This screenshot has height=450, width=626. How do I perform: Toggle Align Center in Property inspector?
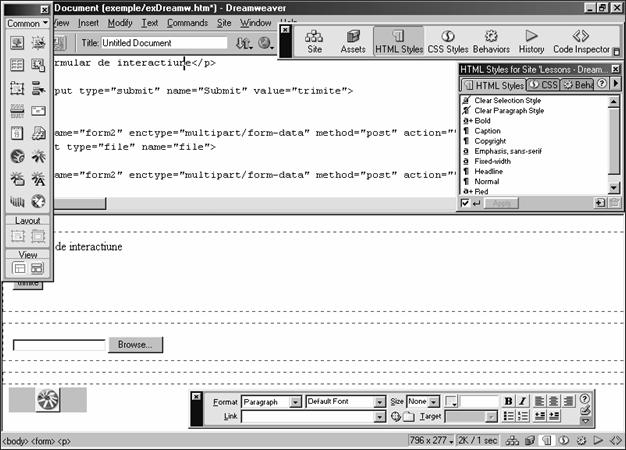pos(553,401)
